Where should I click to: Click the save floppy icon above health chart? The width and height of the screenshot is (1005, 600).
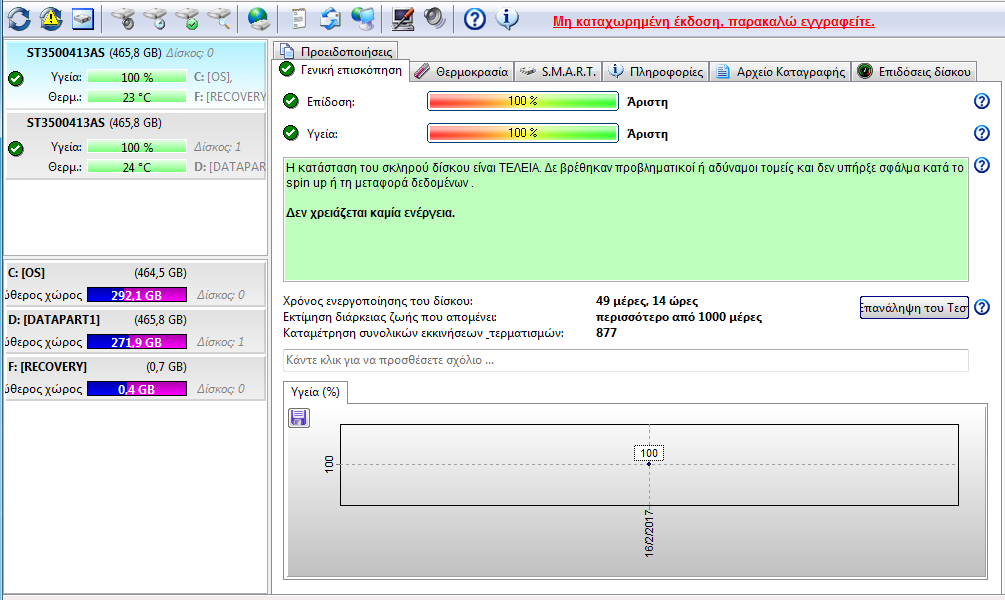[x=298, y=417]
